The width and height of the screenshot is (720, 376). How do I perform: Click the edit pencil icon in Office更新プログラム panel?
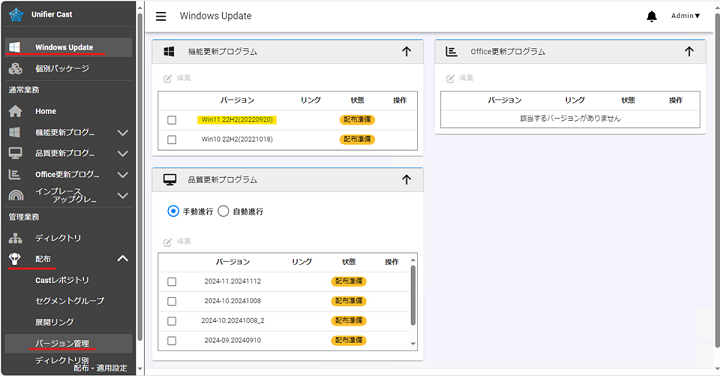coord(450,79)
